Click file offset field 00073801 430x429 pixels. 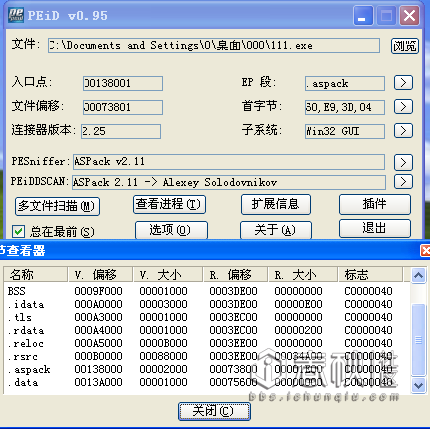(123, 107)
